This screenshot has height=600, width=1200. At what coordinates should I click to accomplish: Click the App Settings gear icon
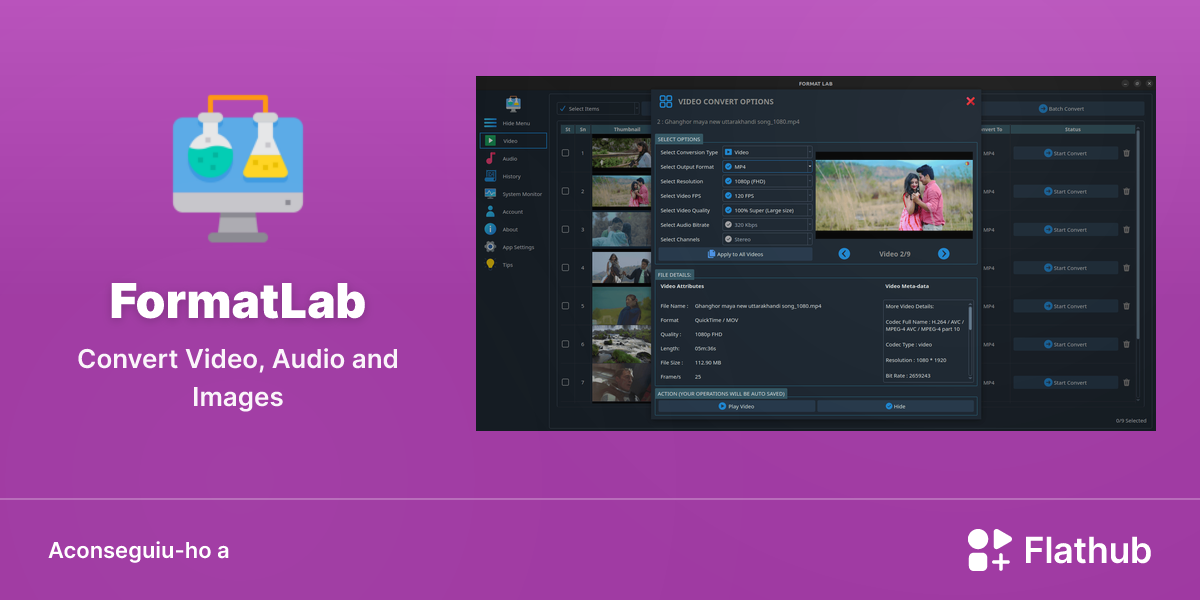tap(490, 247)
